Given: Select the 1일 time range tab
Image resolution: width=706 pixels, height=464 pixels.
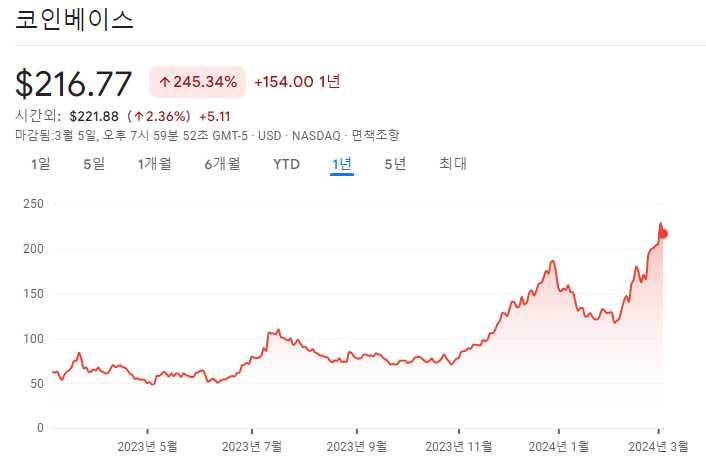Looking at the screenshot, I should pos(41,164).
